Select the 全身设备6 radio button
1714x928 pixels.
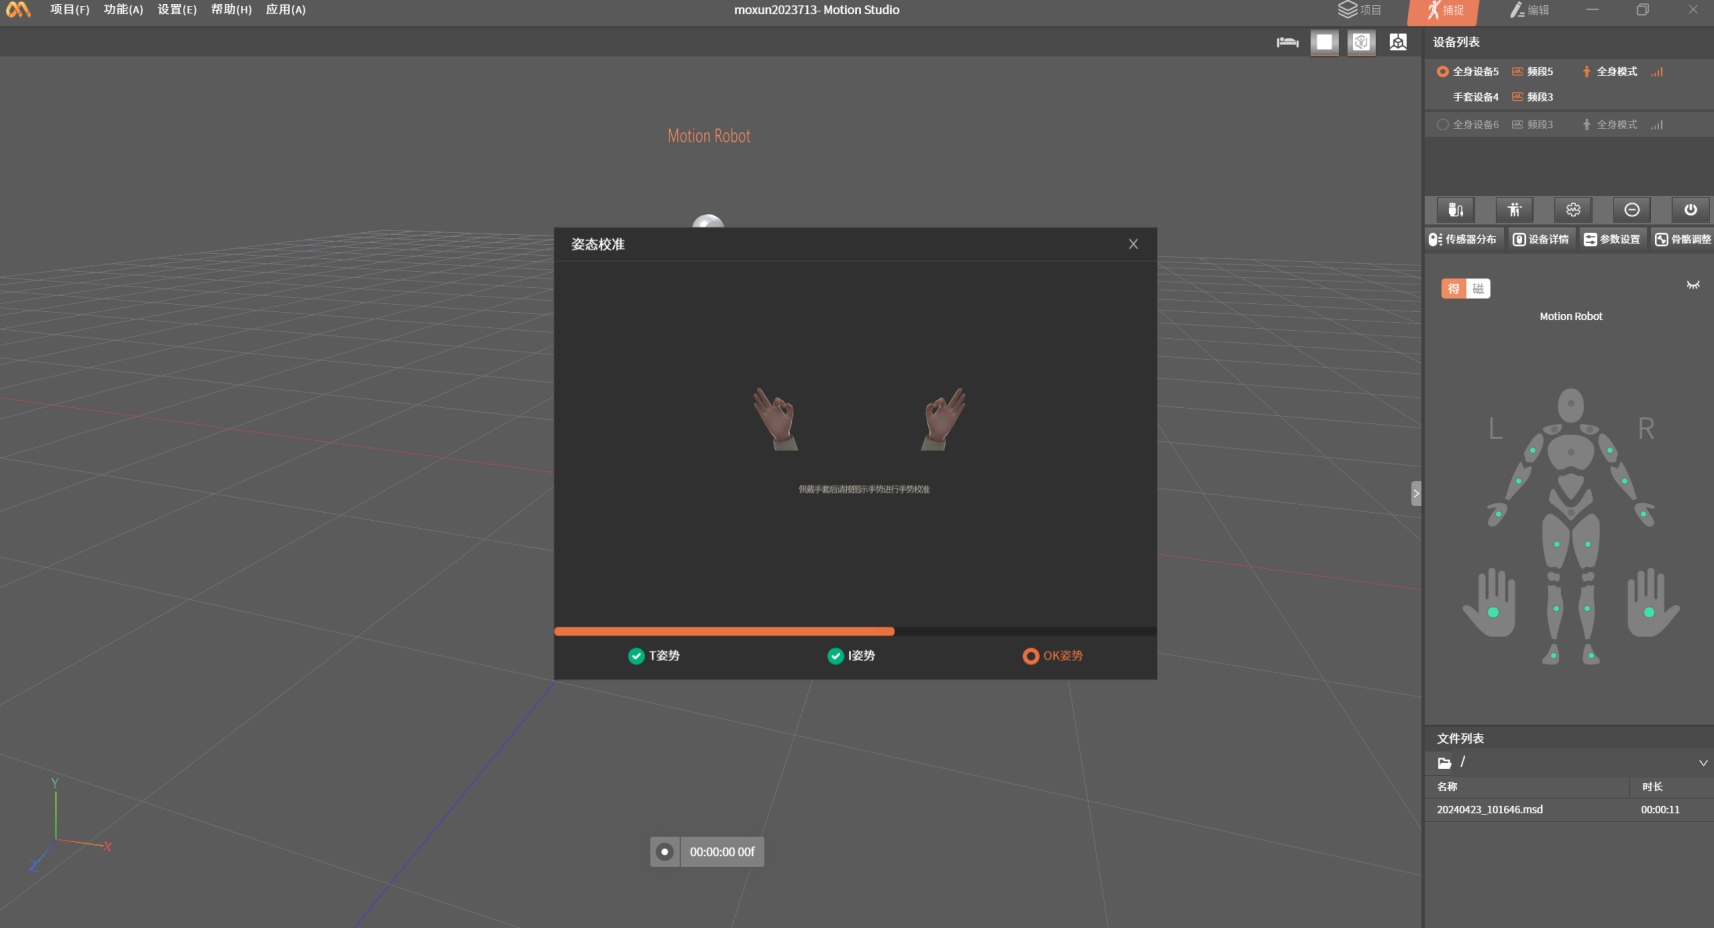click(x=1442, y=125)
